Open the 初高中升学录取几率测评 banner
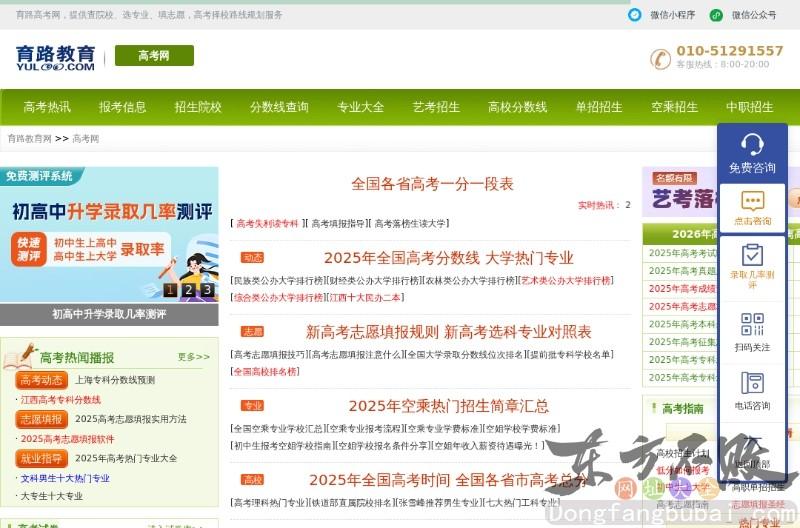The height and width of the screenshot is (528, 800). (109, 235)
